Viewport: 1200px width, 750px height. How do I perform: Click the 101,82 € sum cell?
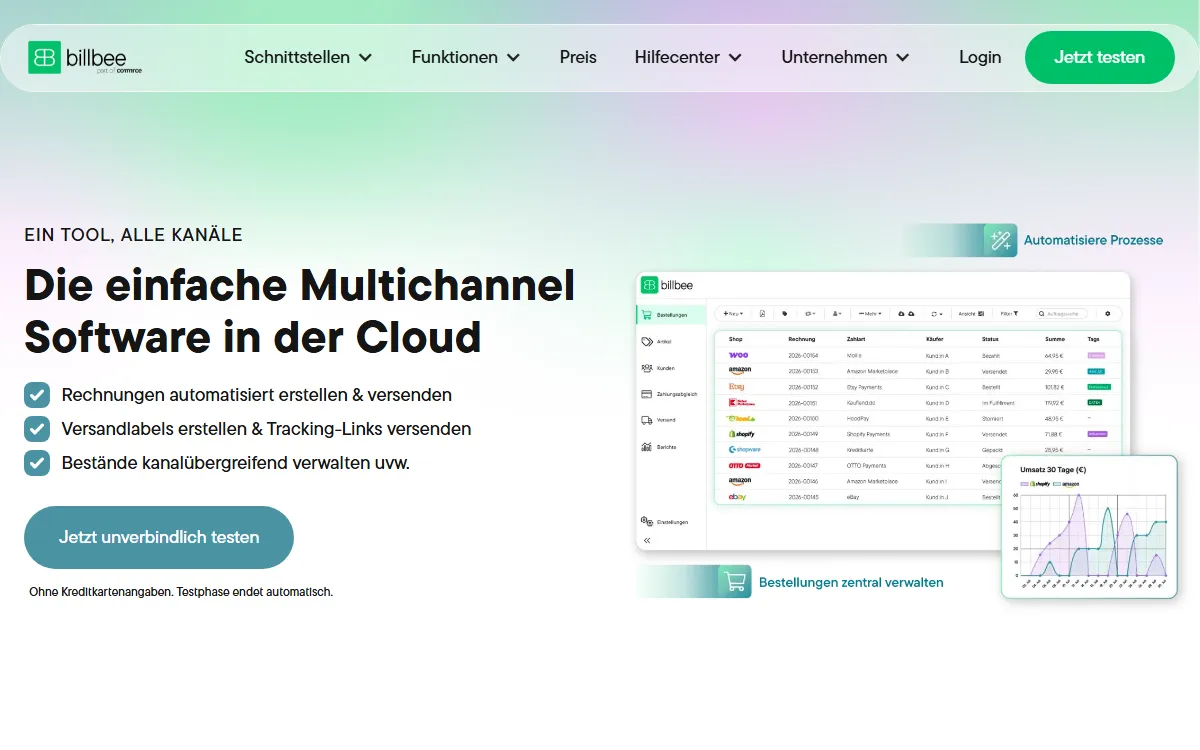[1054, 387]
